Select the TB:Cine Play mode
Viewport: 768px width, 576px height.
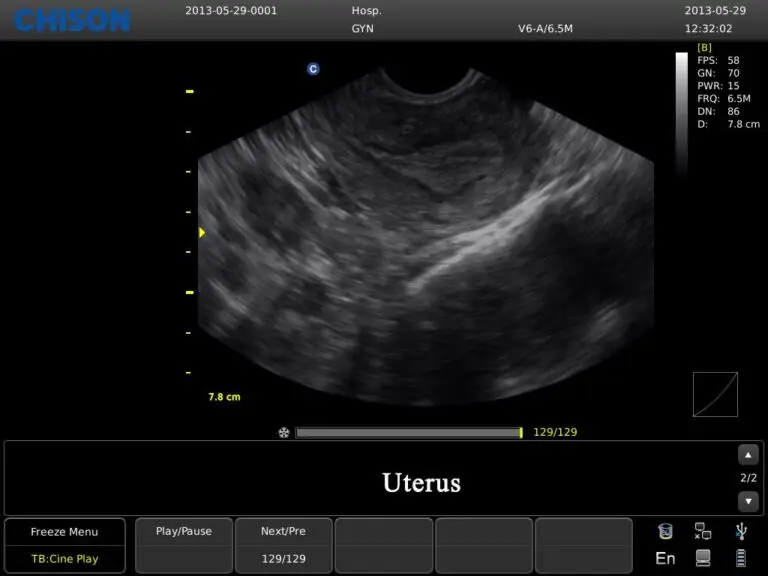(x=65, y=559)
